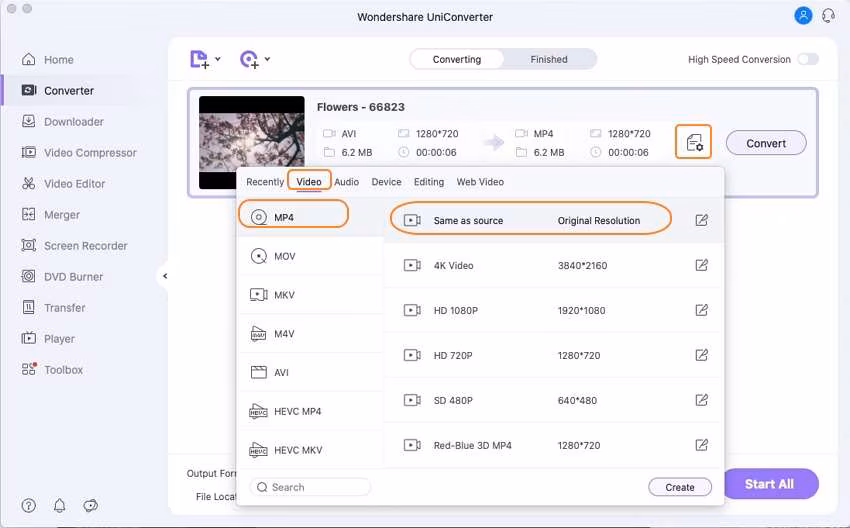Screen dimensions: 850x528
Task: Edit the HD 720P preset
Action: pos(701,355)
